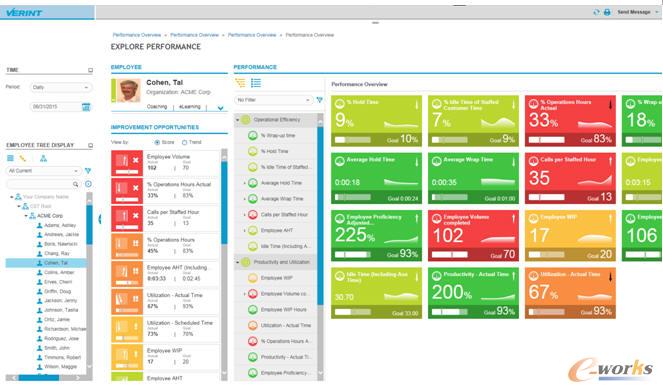Select the Score radio button
The width and height of the screenshot is (663, 392).
[x=157, y=143]
